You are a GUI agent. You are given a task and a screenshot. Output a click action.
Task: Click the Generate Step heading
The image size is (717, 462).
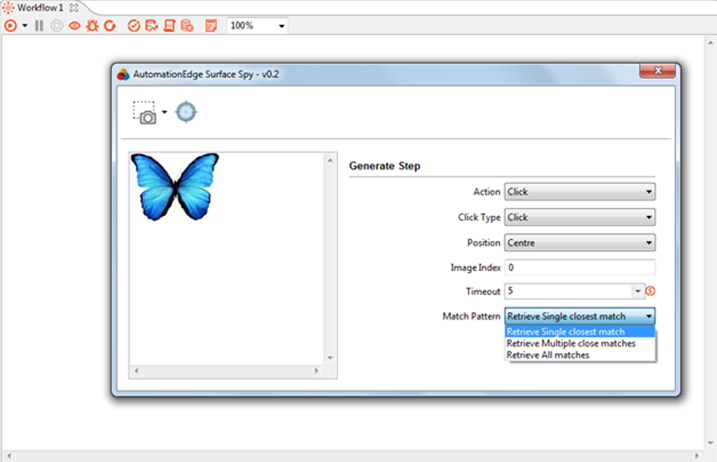click(x=385, y=166)
